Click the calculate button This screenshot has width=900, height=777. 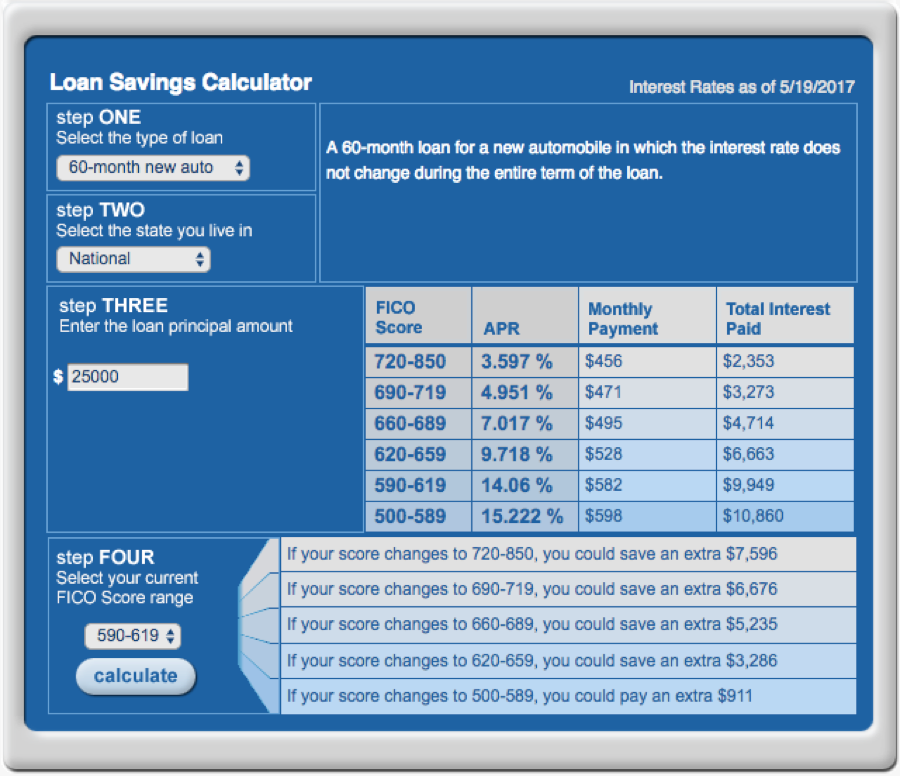[x=135, y=676]
